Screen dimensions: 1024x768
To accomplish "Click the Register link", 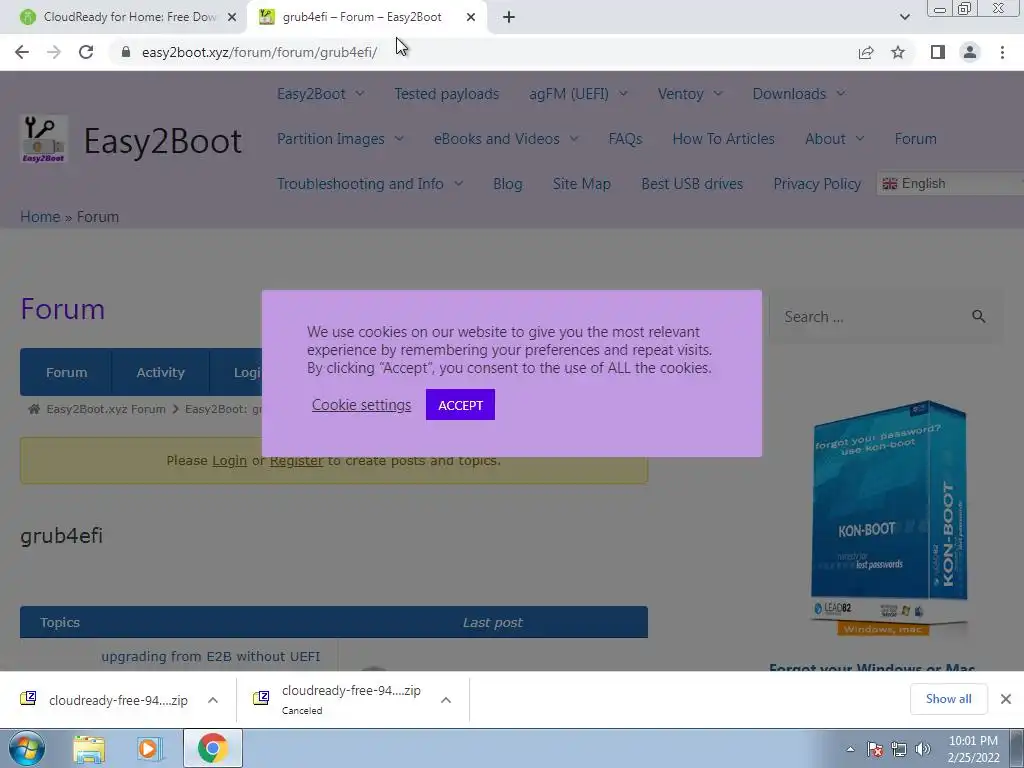I will coord(296,460).
